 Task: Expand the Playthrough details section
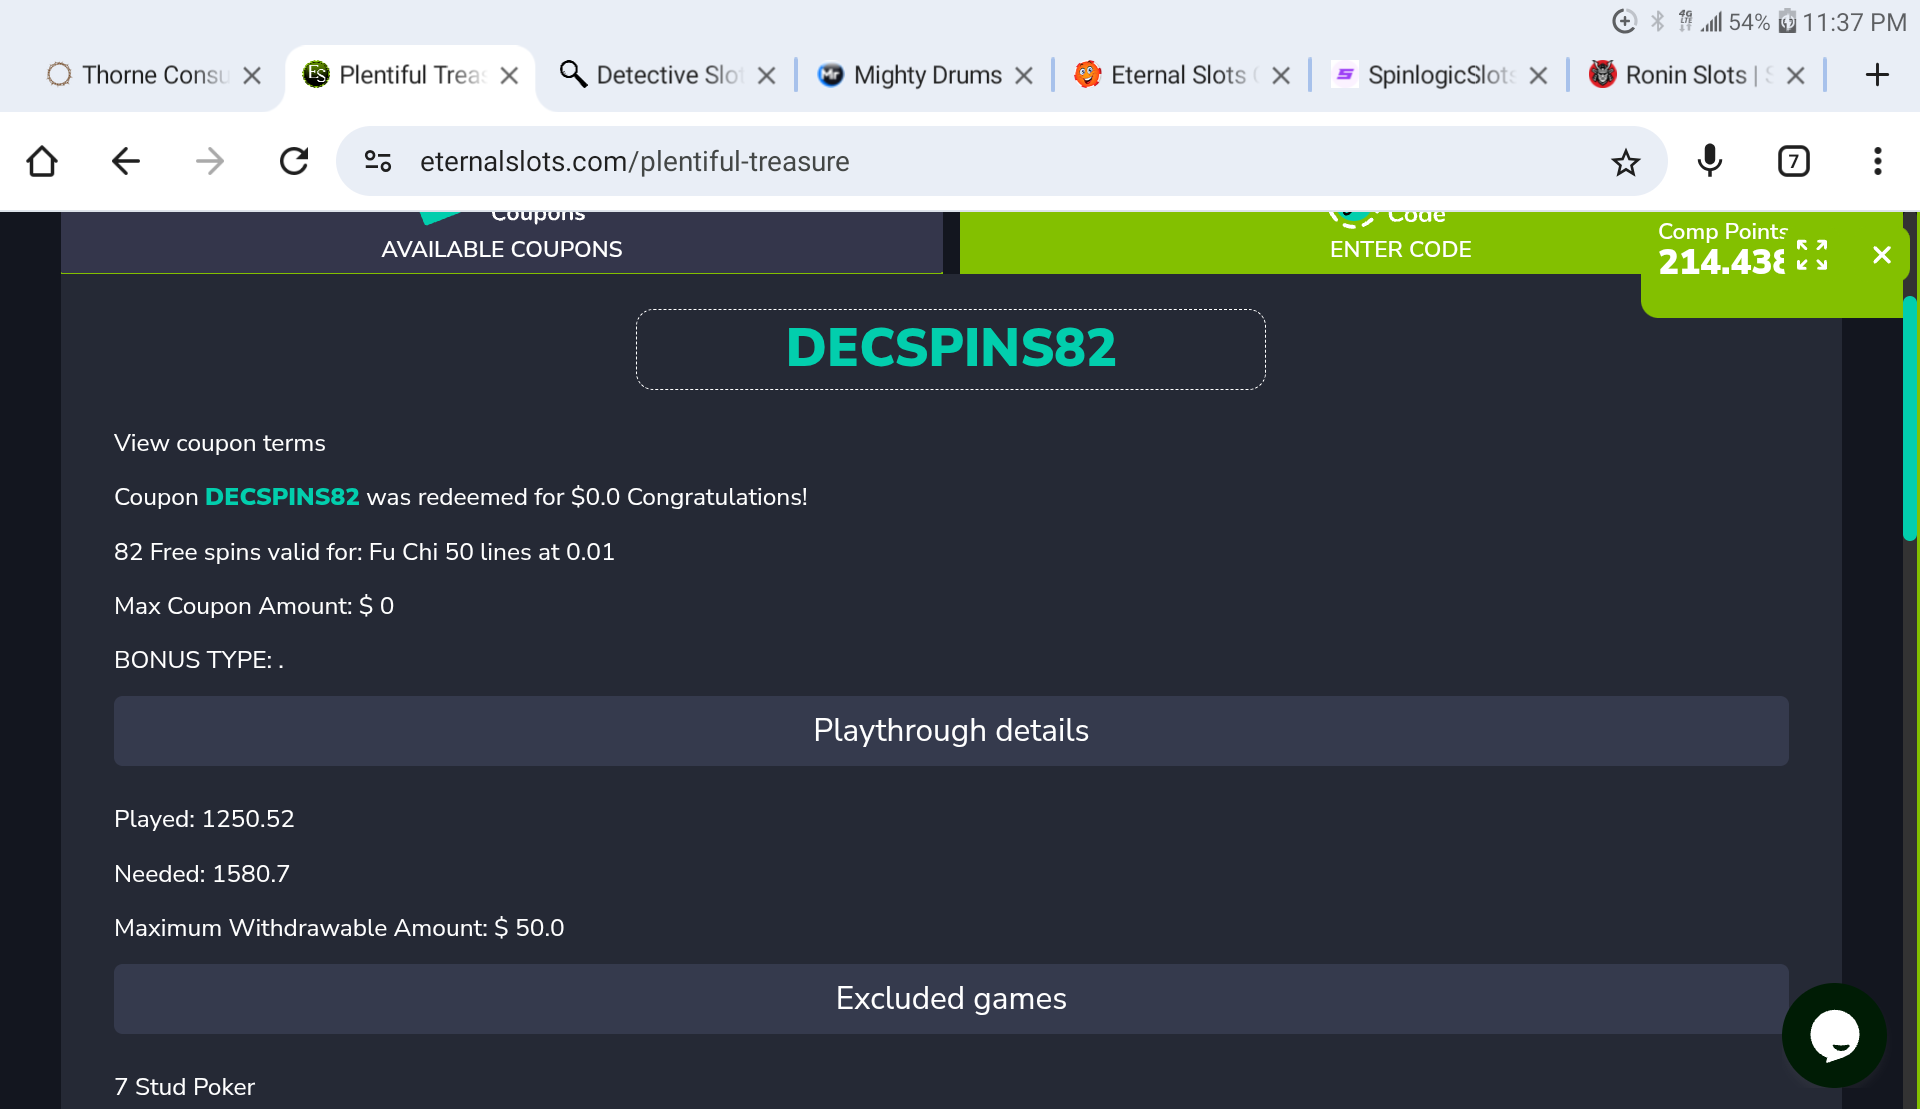[x=950, y=731]
